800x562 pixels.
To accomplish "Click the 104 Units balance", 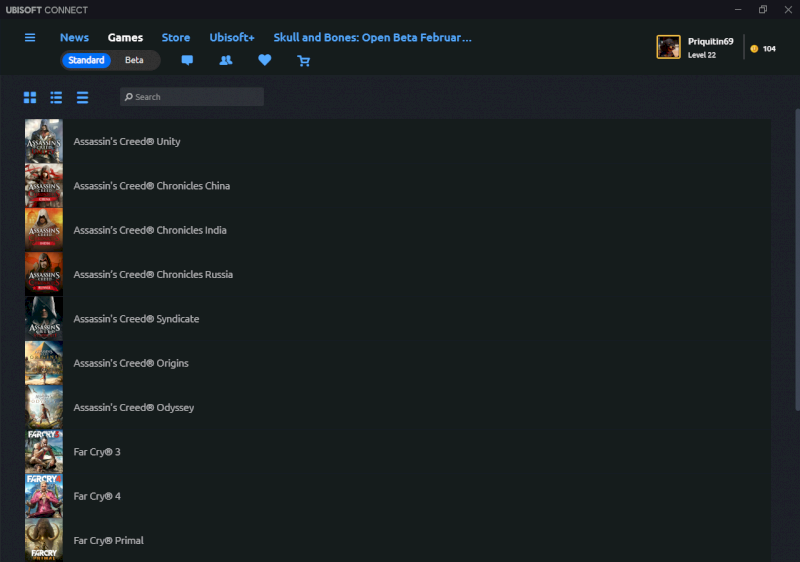I will (769, 49).
